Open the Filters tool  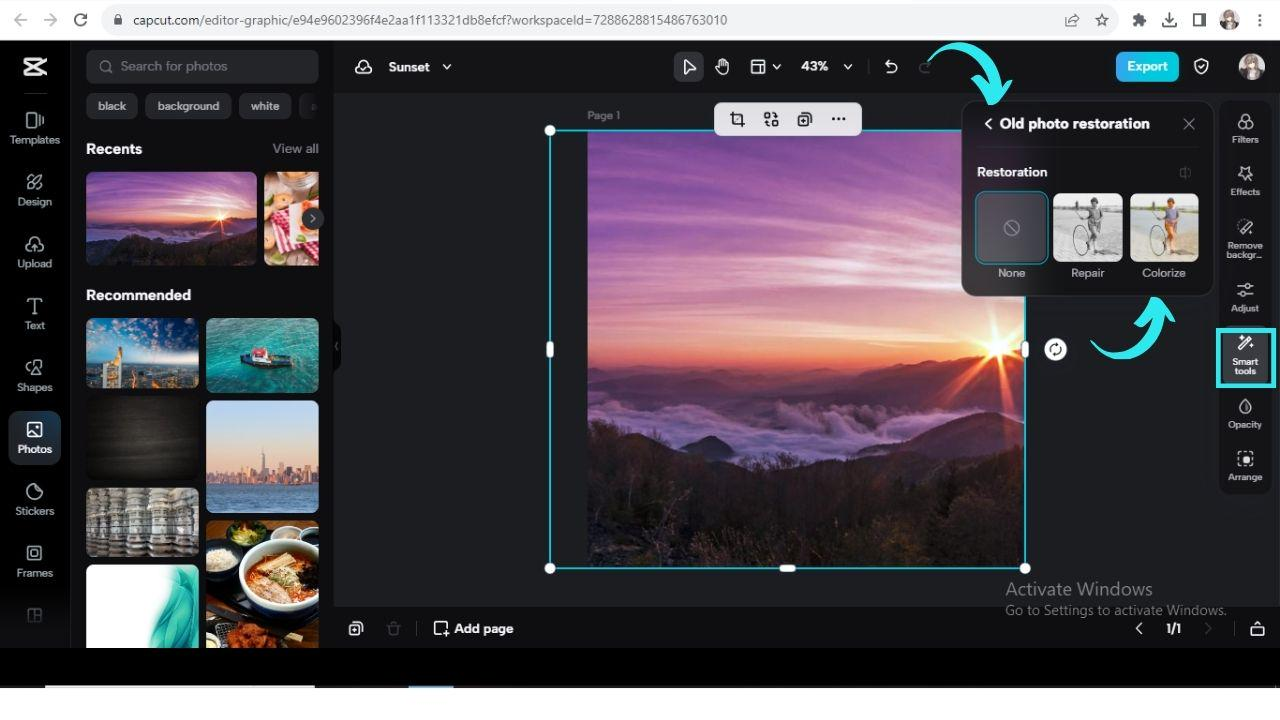1245,128
